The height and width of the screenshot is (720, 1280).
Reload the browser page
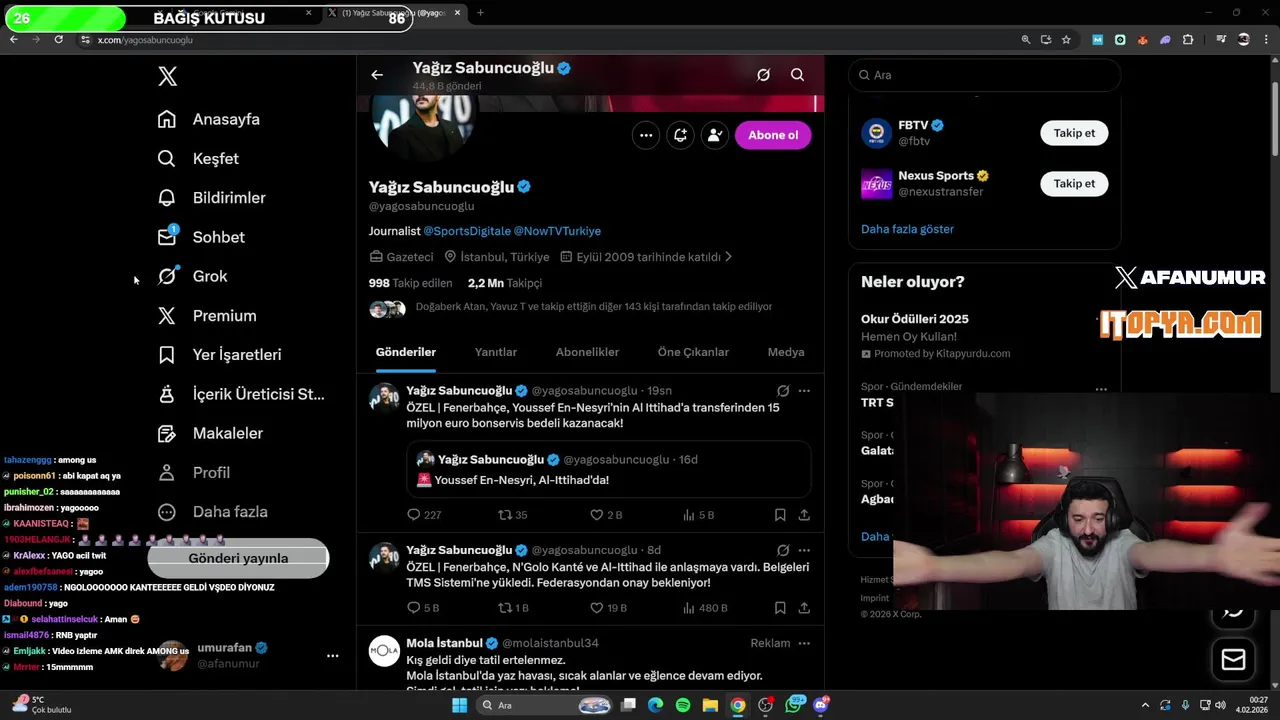tap(59, 39)
